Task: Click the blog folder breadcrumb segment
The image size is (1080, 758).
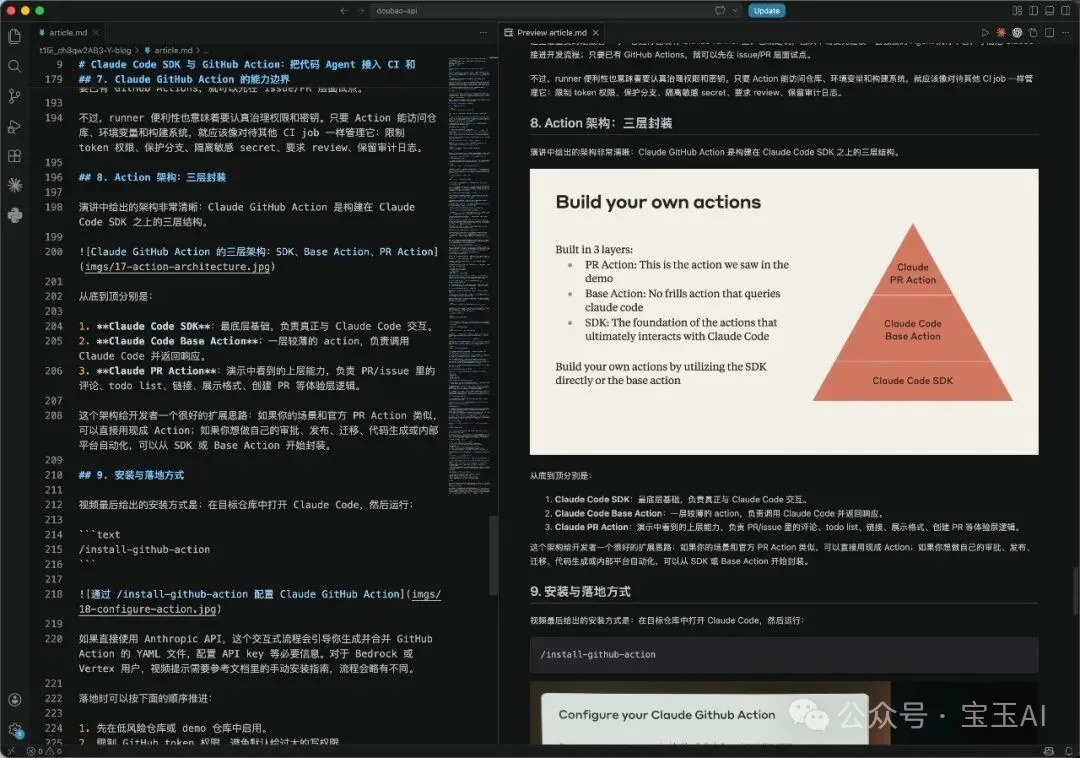Action: (x=85, y=50)
